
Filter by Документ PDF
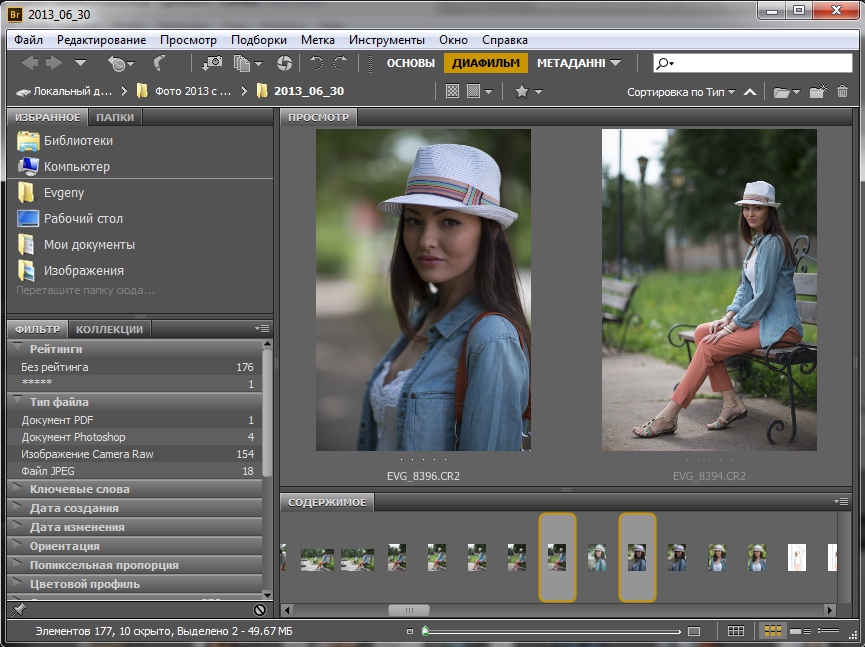point(136,420)
